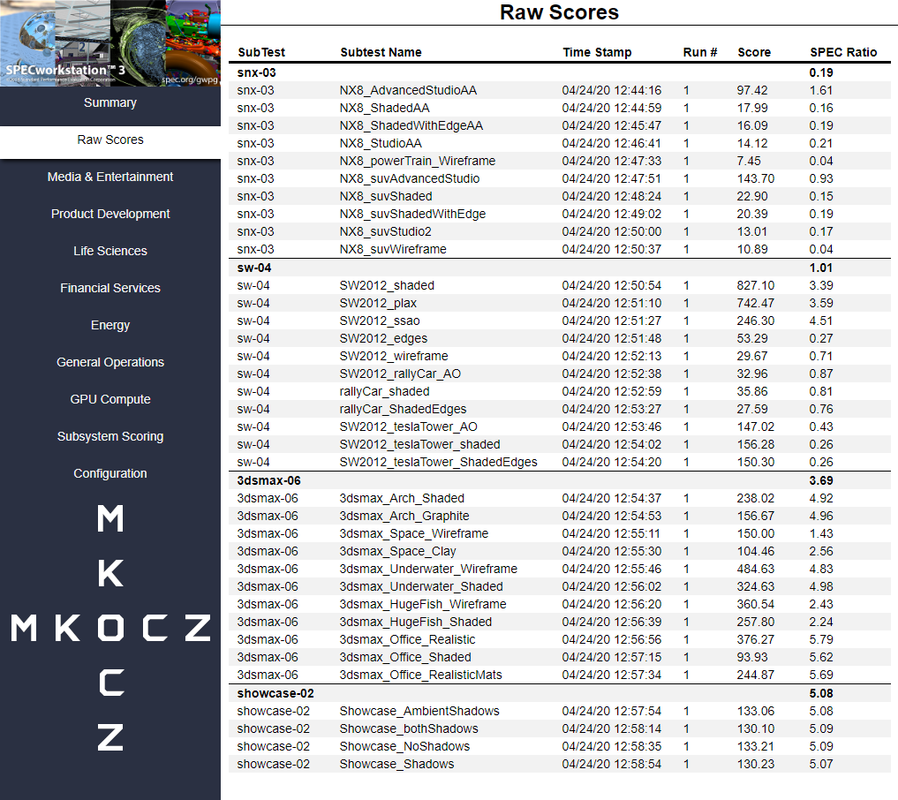Click Showcase_AmbientShadows subtest name

point(419,711)
